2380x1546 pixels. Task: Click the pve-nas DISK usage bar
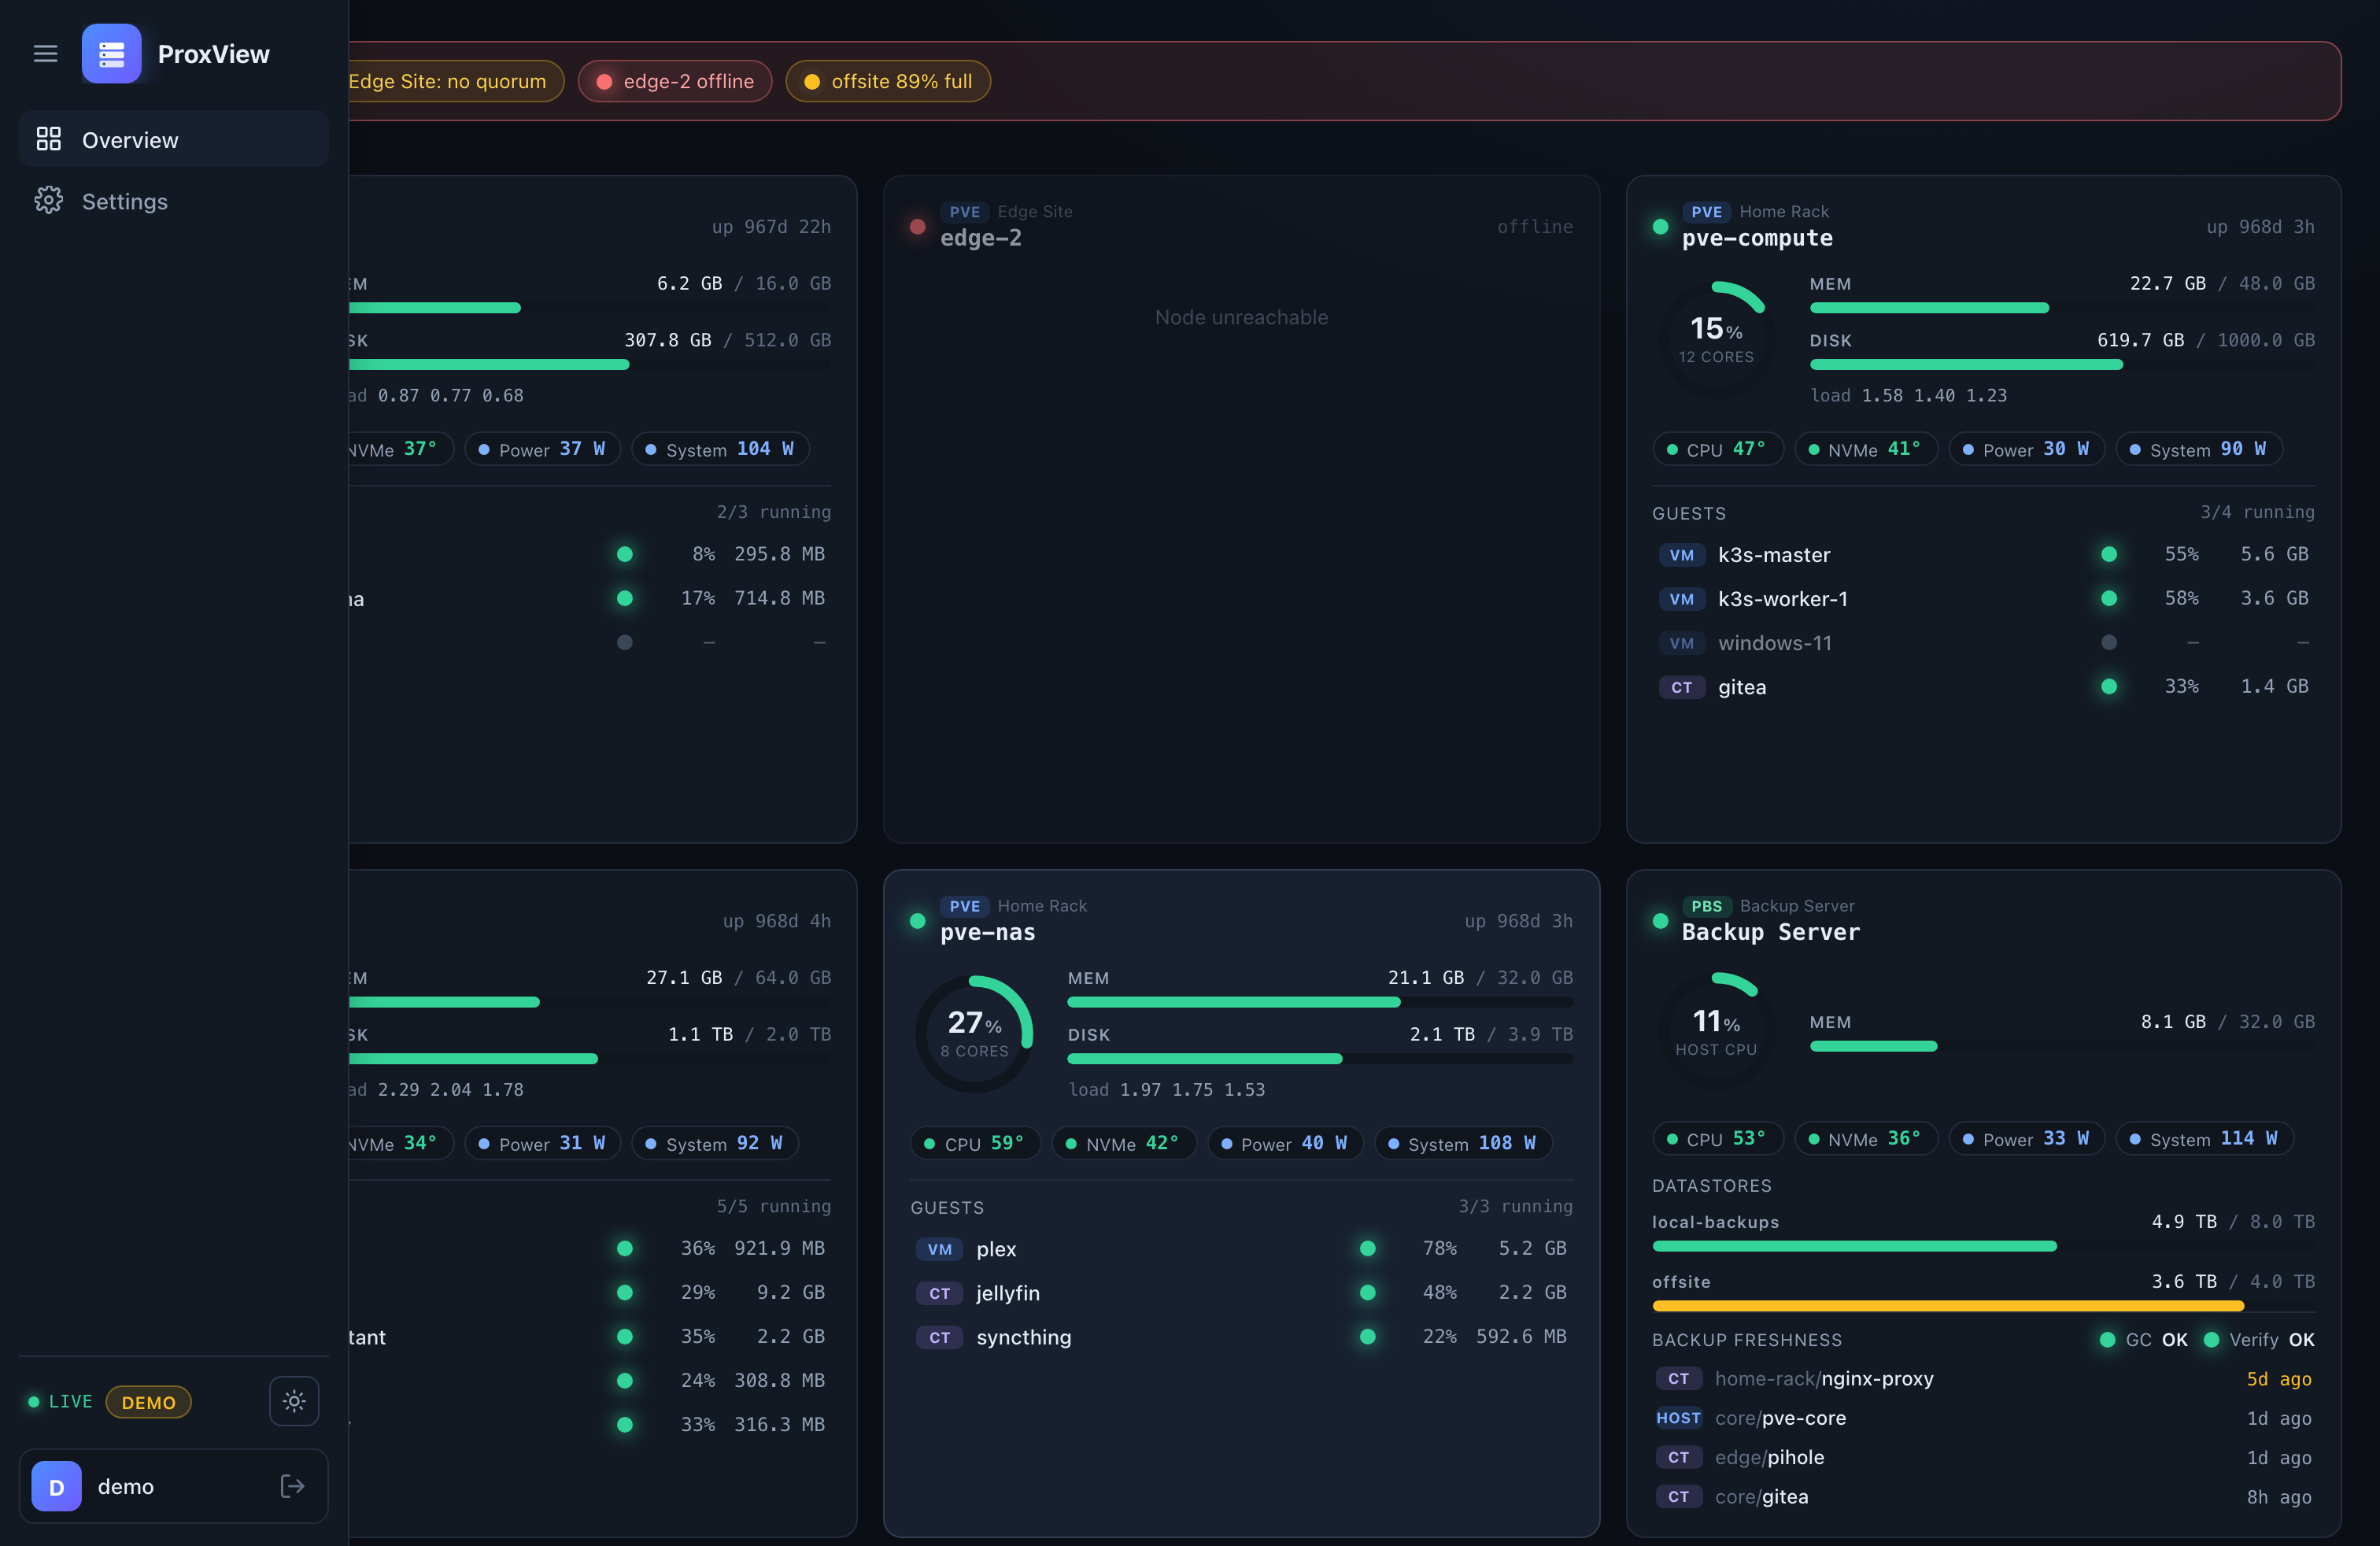1320,1059
